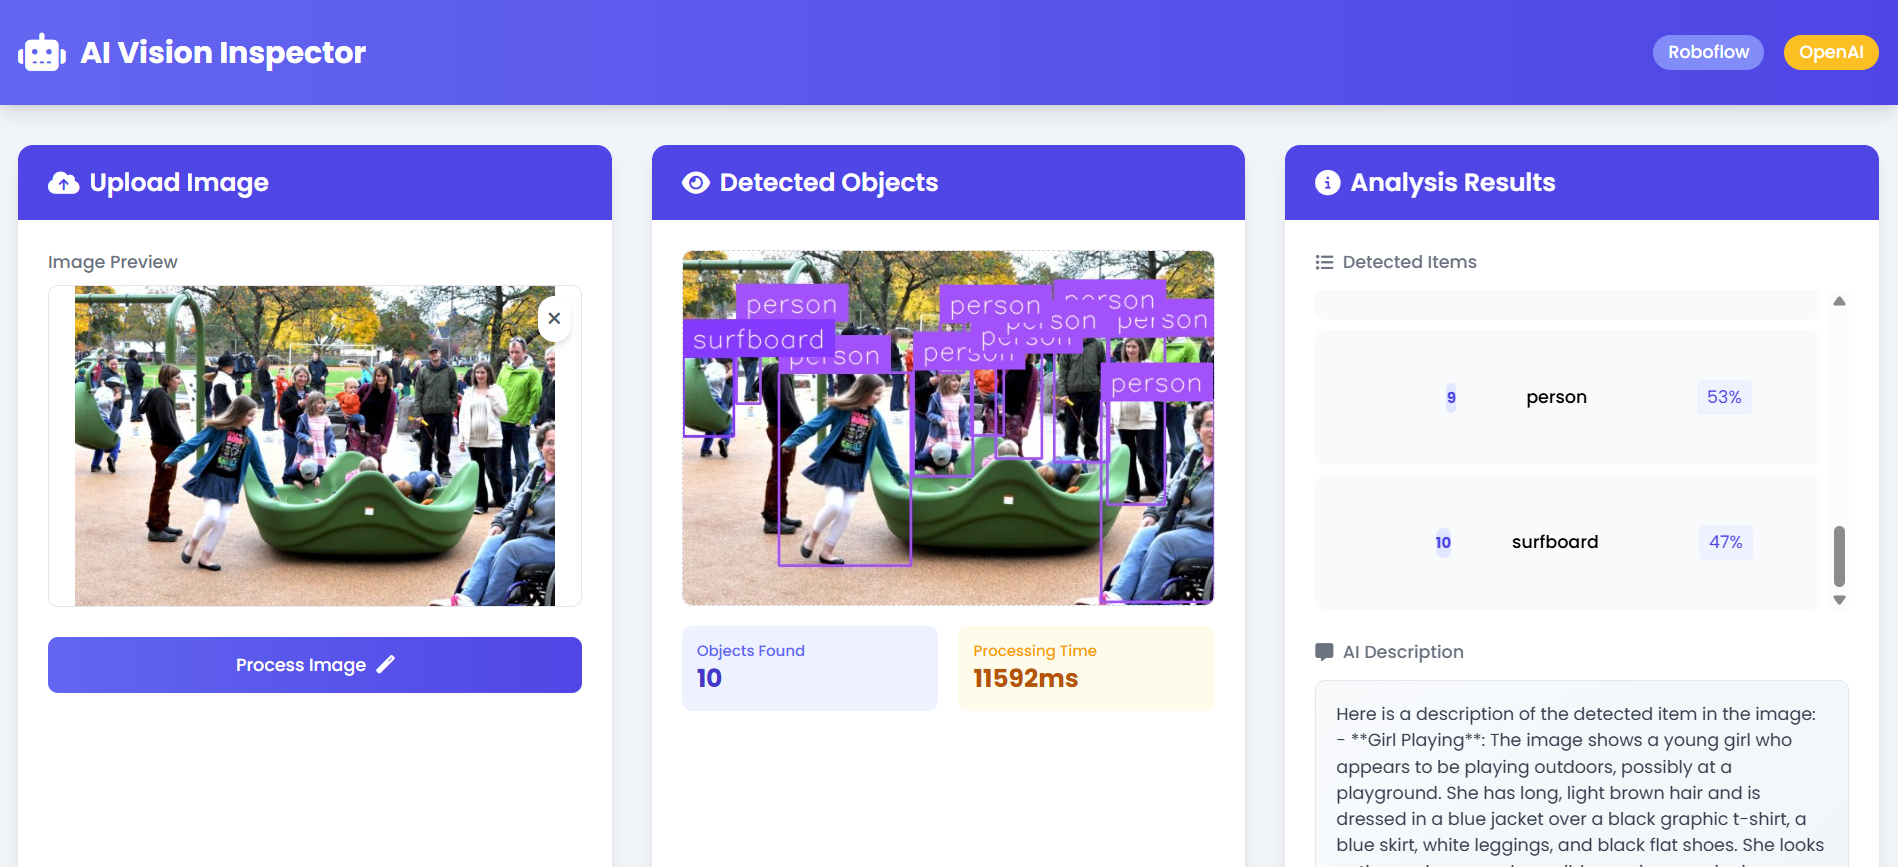Remove the preview image with X button
Screen dimensions: 1898x867
click(x=554, y=319)
